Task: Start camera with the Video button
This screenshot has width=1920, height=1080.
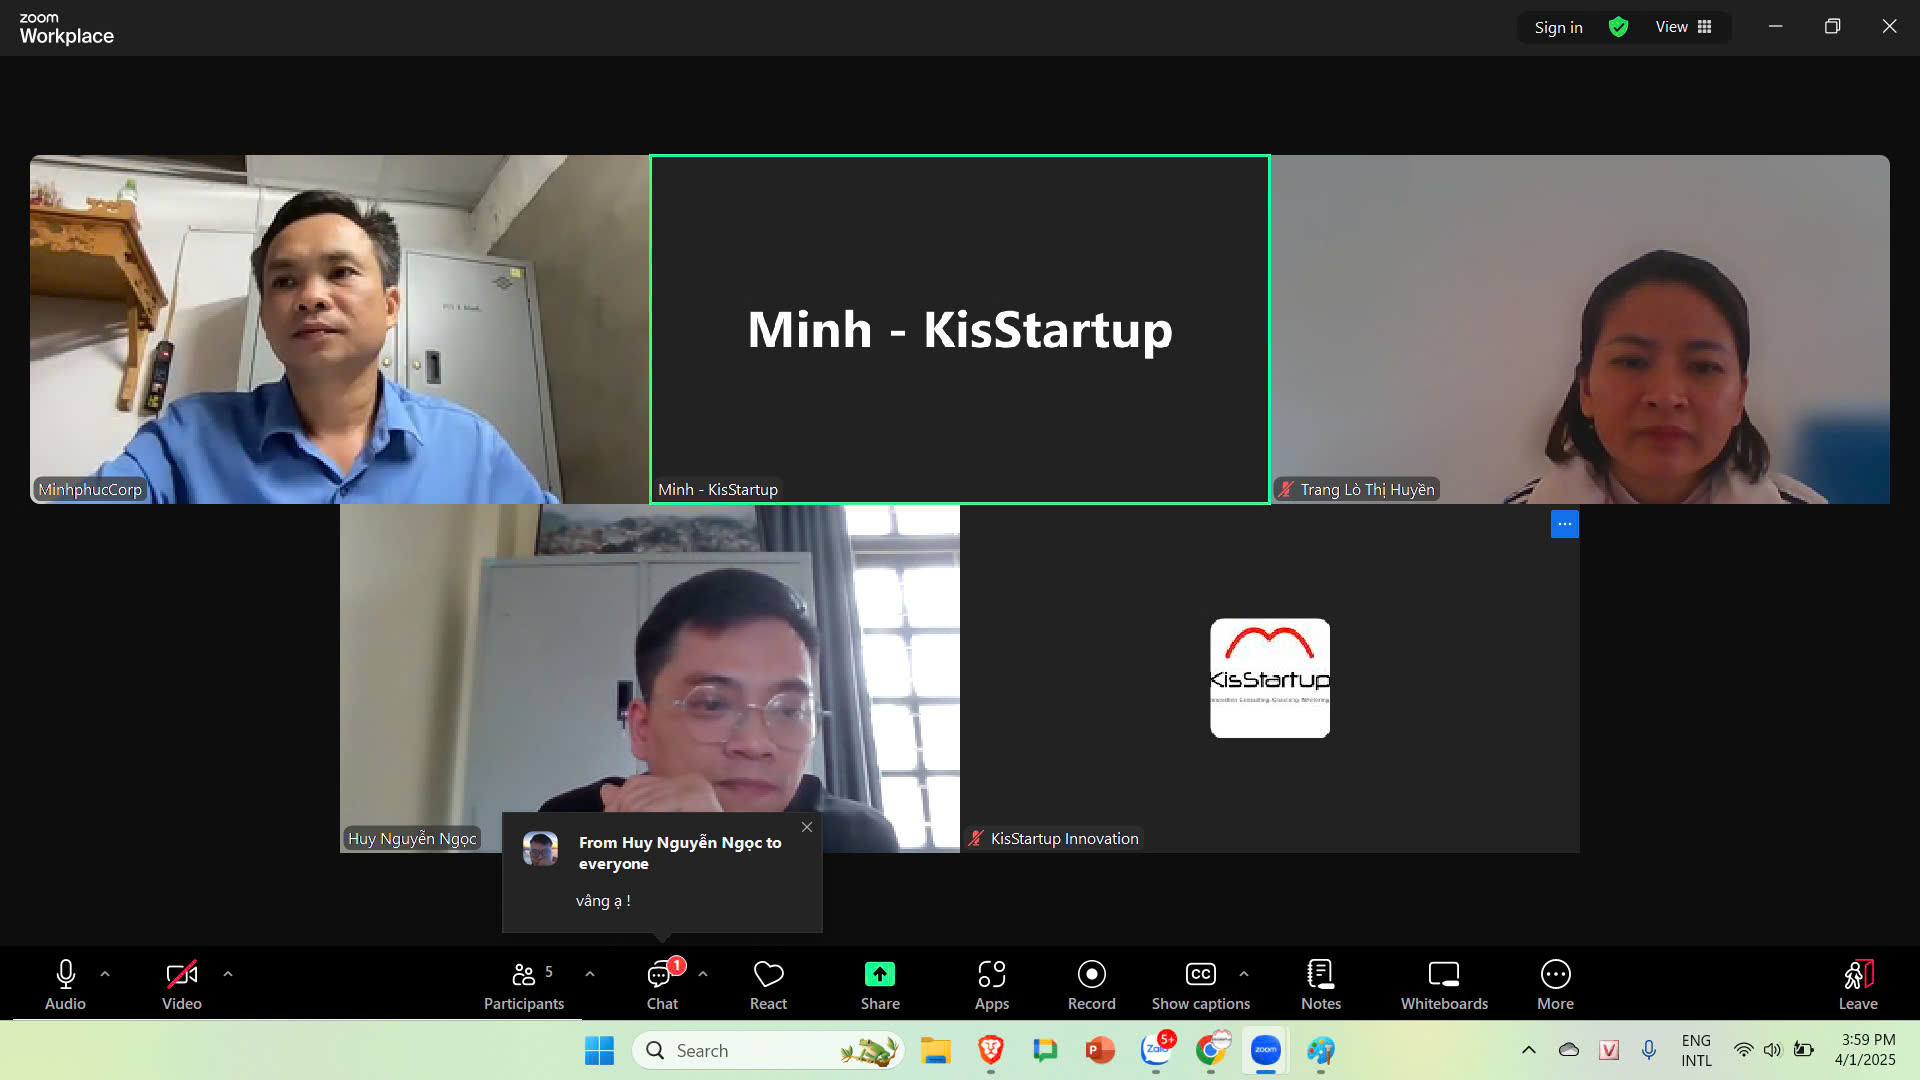Action: [x=182, y=985]
